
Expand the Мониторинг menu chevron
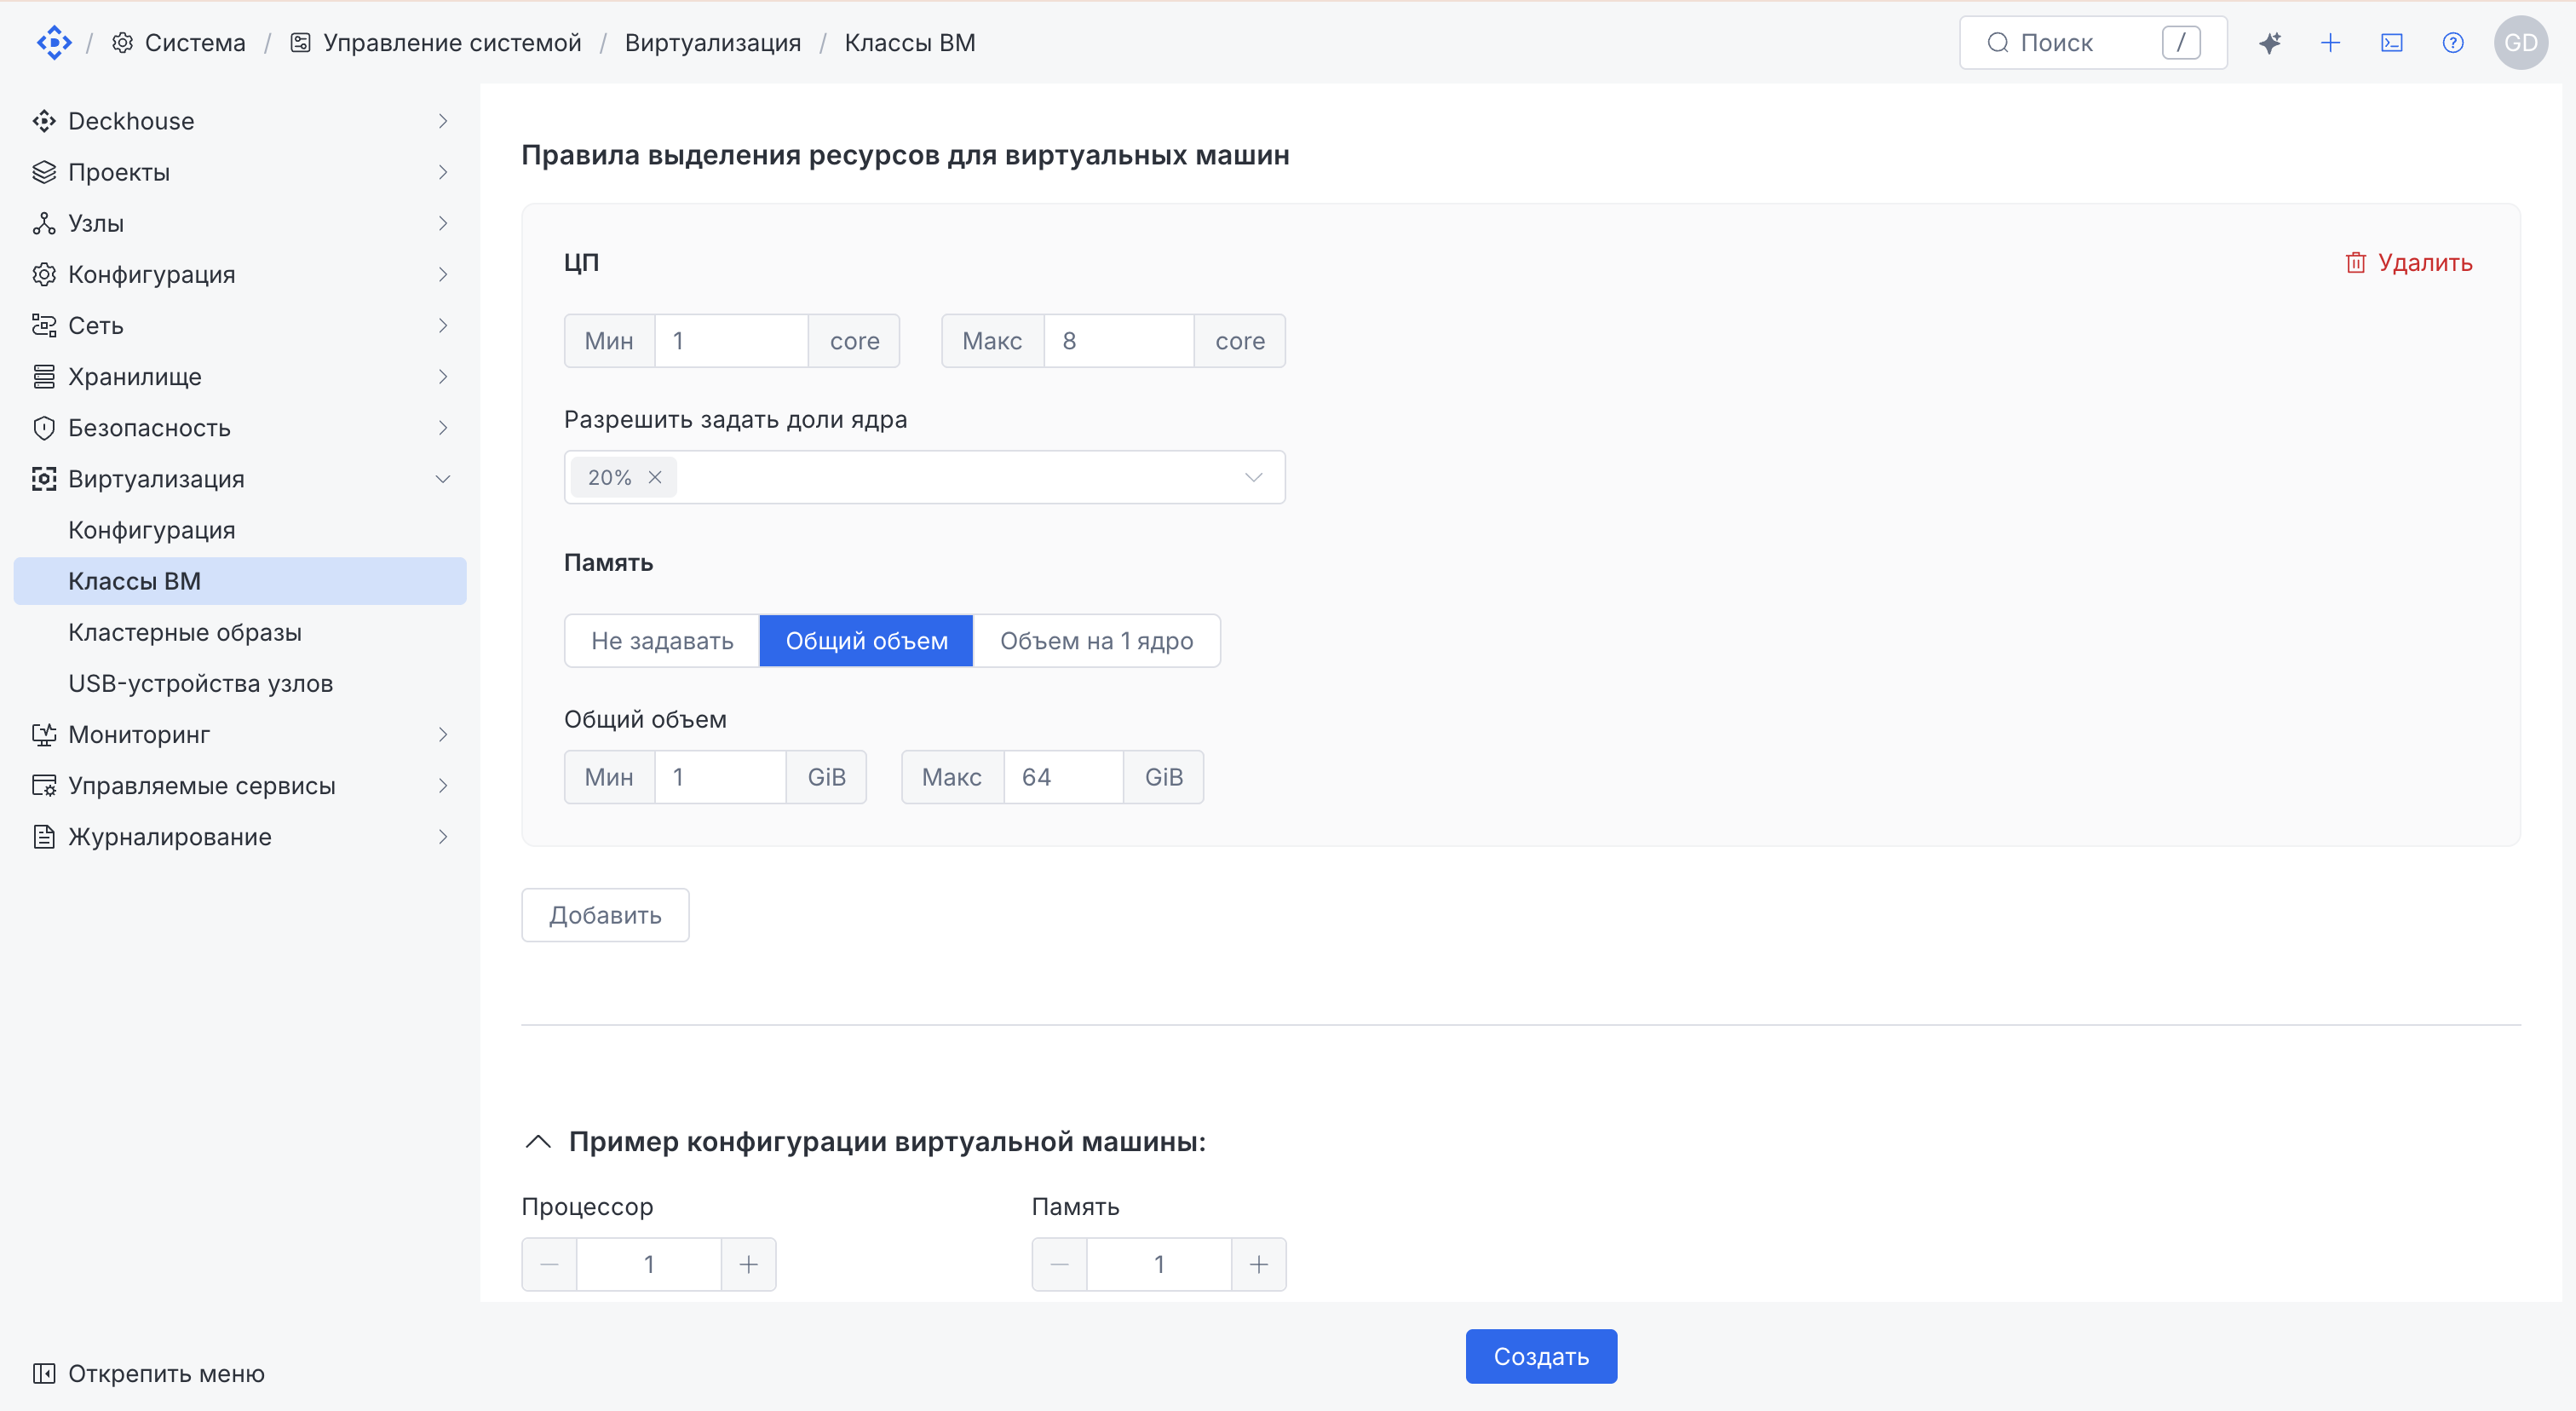pyautogui.click(x=443, y=735)
